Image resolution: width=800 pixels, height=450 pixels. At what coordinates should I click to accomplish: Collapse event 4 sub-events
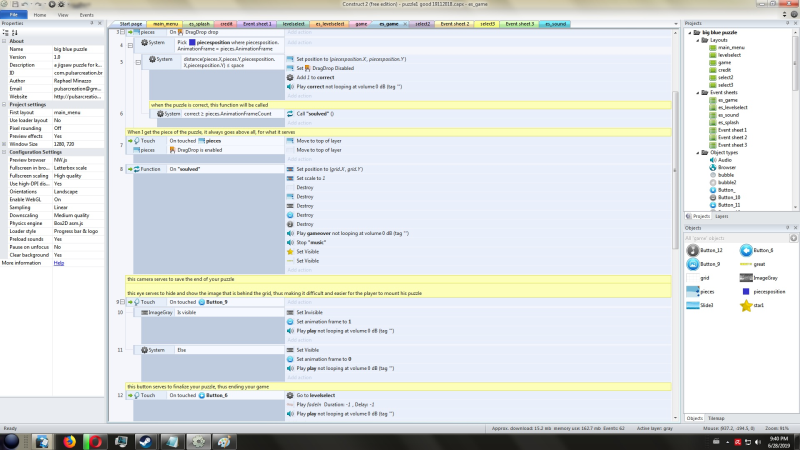(x=130, y=45)
